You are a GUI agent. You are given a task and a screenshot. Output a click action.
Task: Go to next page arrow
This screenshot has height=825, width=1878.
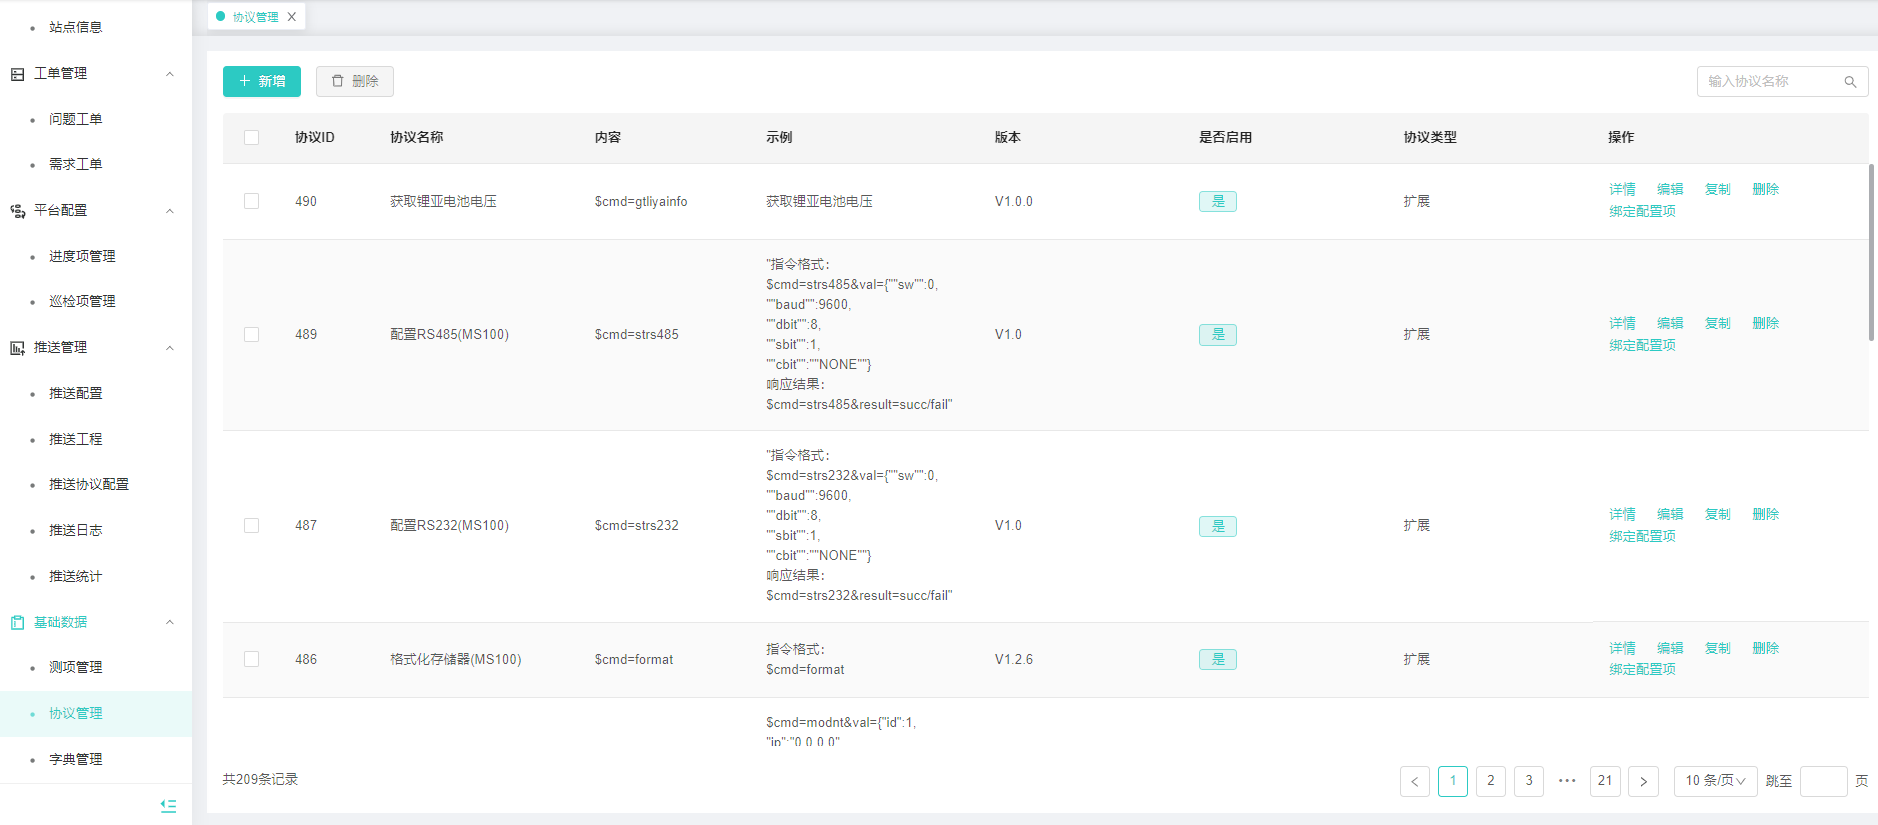pyautogui.click(x=1643, y=781)
